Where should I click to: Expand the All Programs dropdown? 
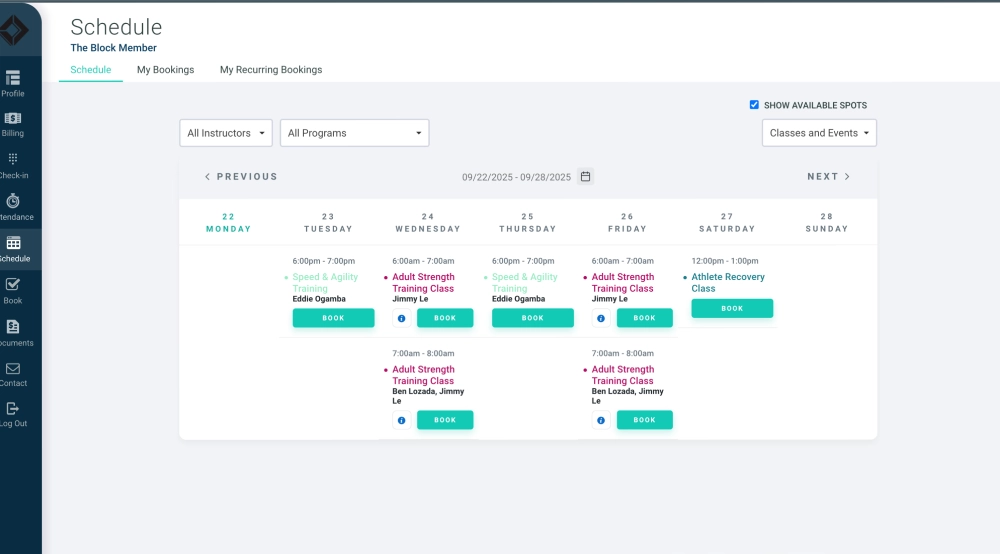(x=354, y=133)
